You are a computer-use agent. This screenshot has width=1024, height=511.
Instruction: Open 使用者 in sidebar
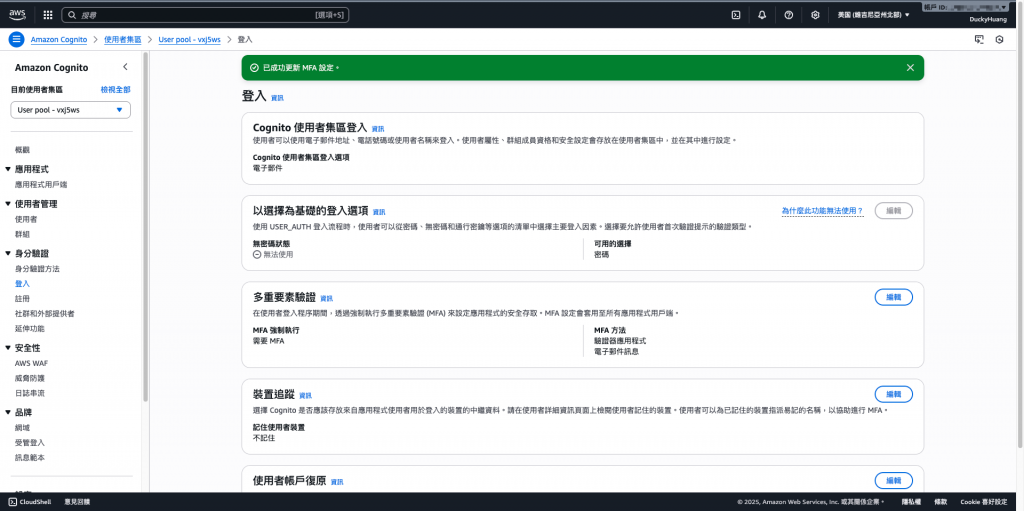(x=26, y=219)
